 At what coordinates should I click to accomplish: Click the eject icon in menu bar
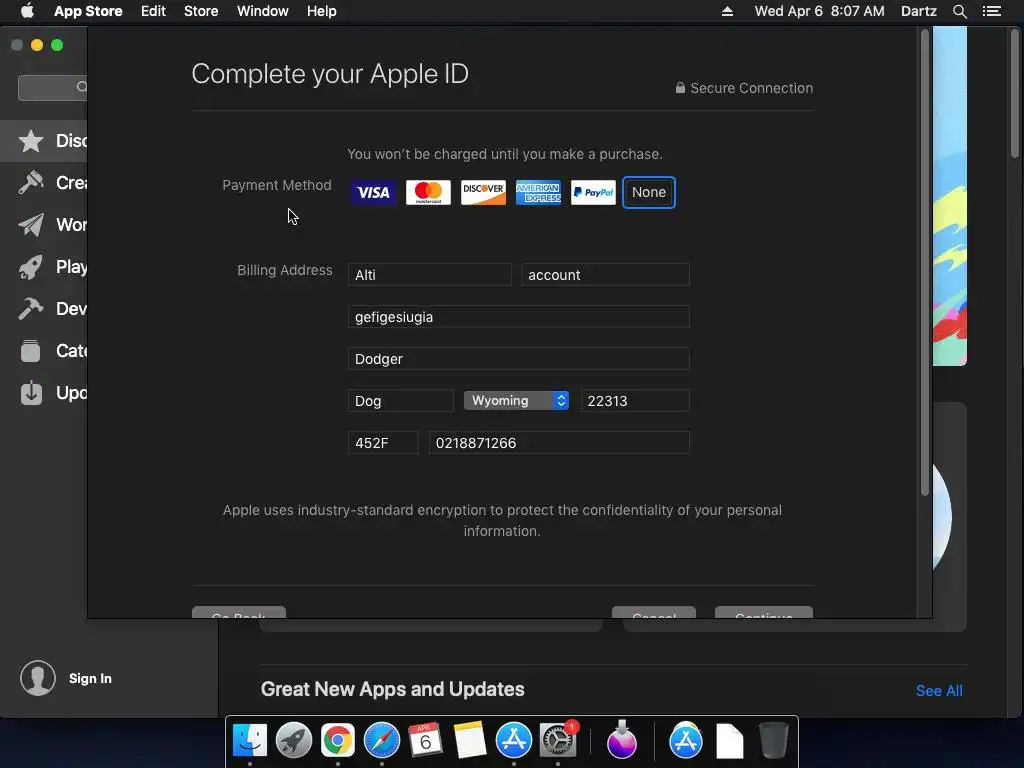pos(727,11)
